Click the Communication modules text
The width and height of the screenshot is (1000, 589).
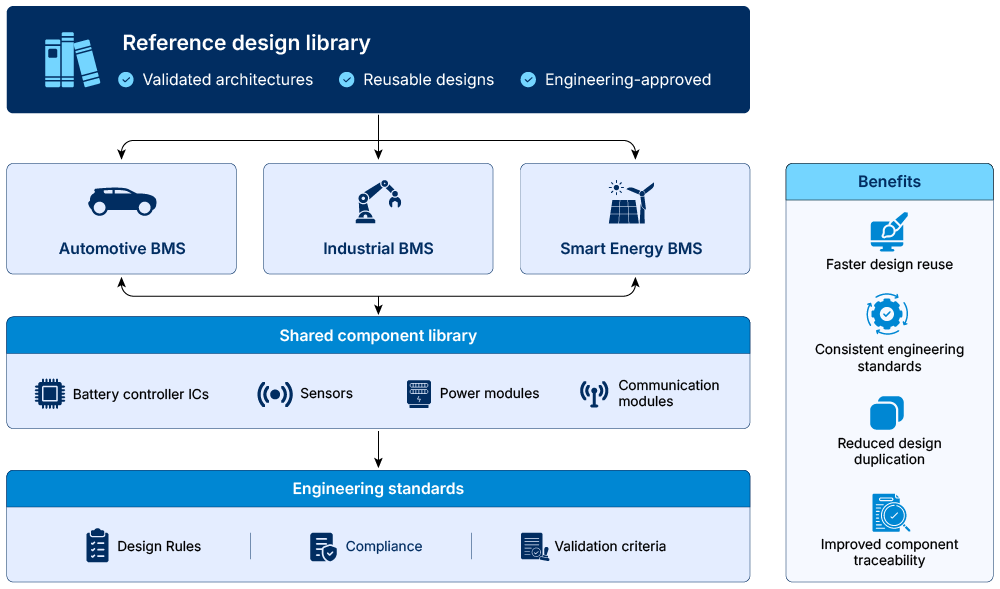pyautogui.click(x=668, y=393)
